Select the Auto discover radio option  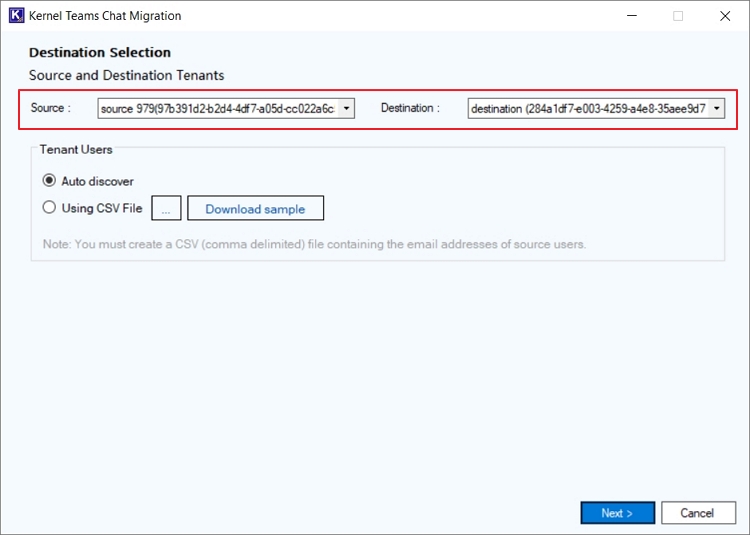point(49,181)
